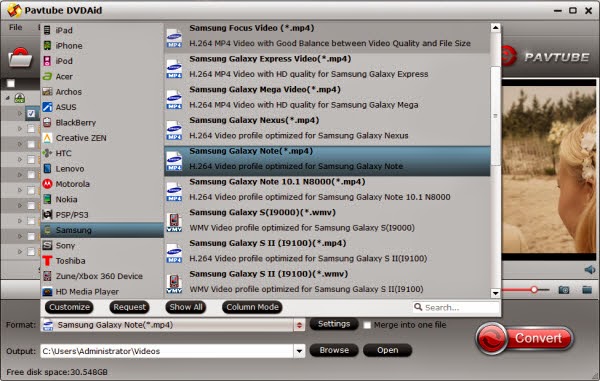Open Zune/Xbox 360 Device category
Screen dimensions: 600x381
tap(102, 276)
